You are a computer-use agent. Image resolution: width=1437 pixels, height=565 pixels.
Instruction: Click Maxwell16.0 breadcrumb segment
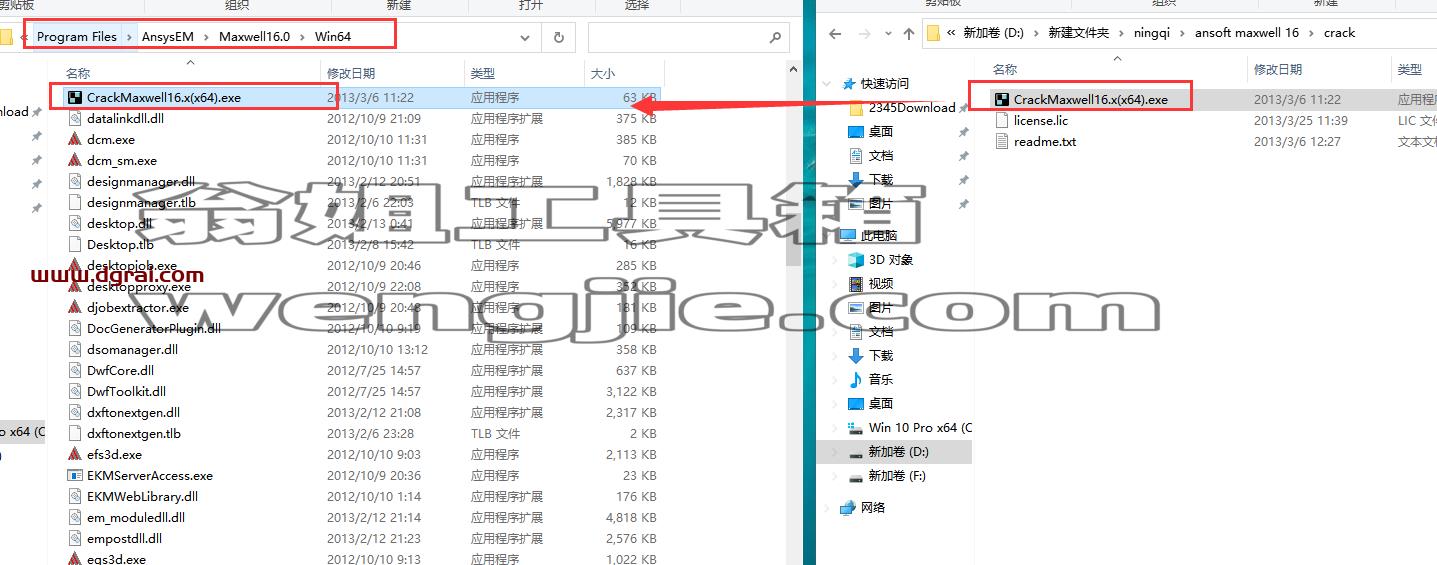254,37
